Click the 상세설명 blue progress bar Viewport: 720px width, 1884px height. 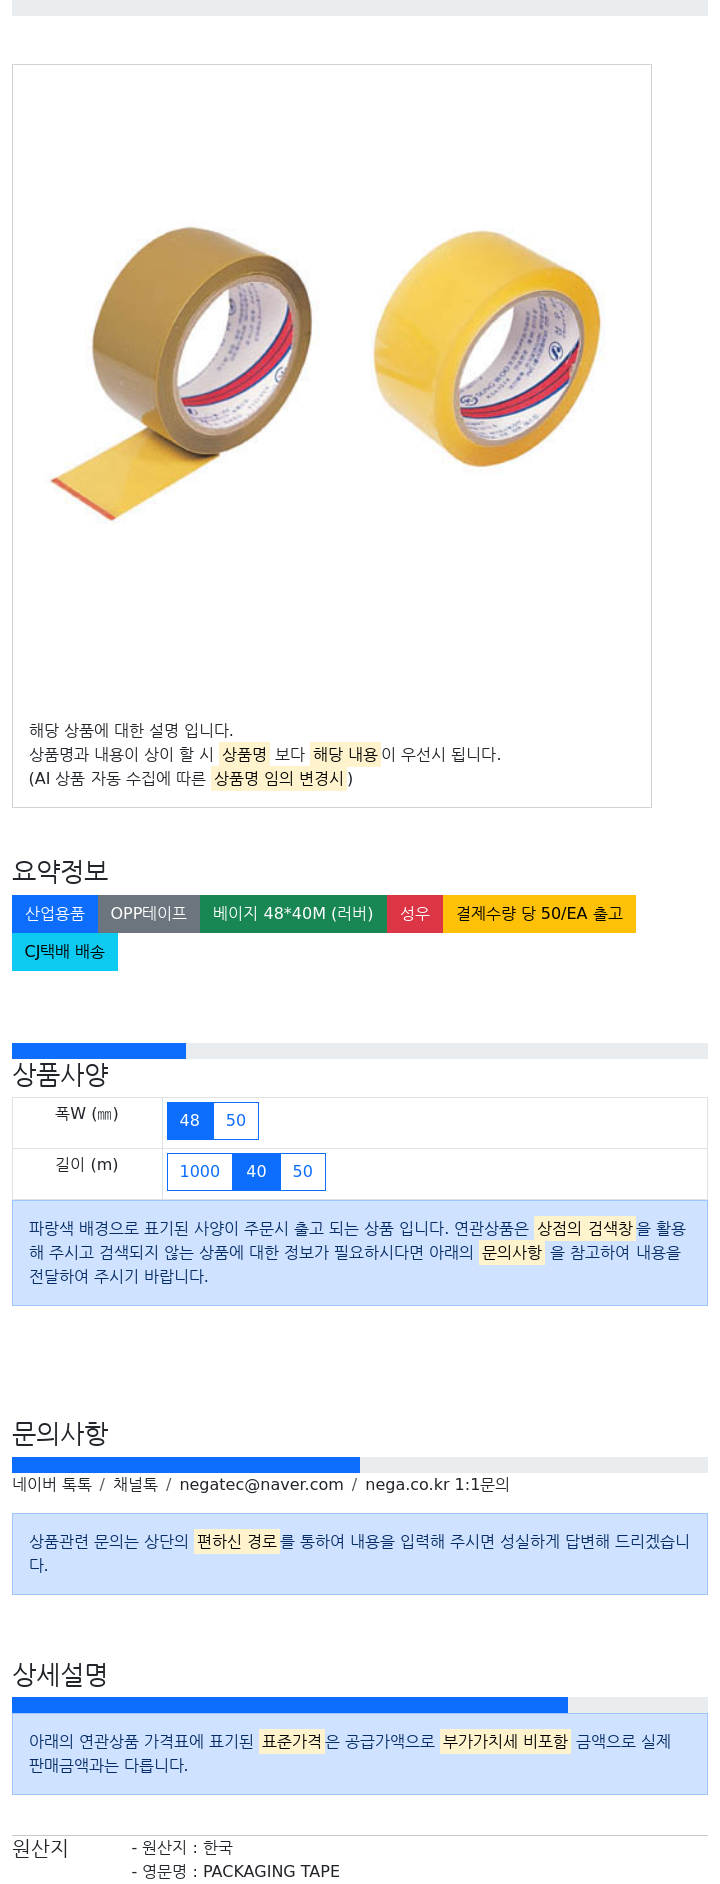[290, 1705]
